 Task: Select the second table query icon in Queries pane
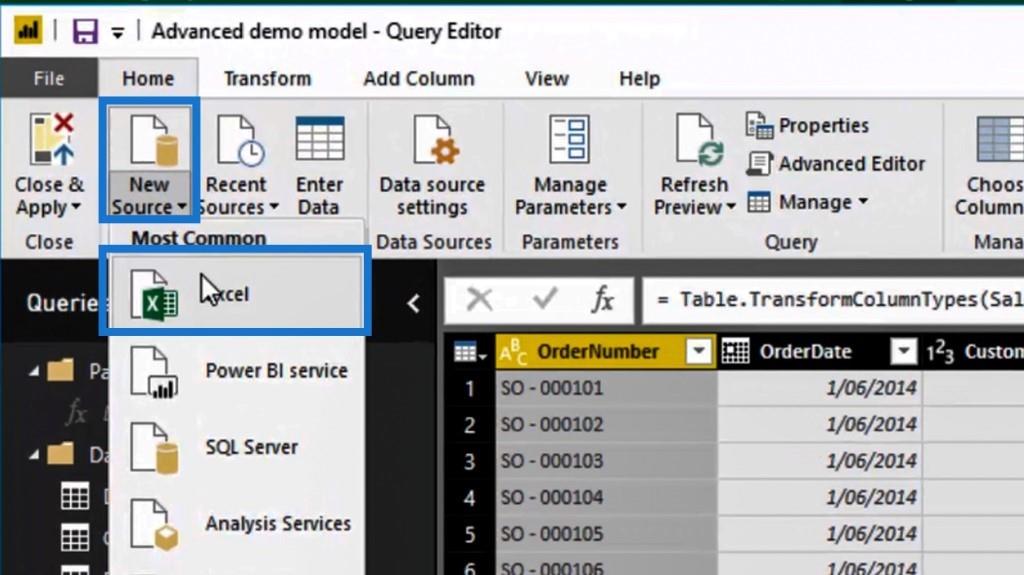[x=75, y=538]
